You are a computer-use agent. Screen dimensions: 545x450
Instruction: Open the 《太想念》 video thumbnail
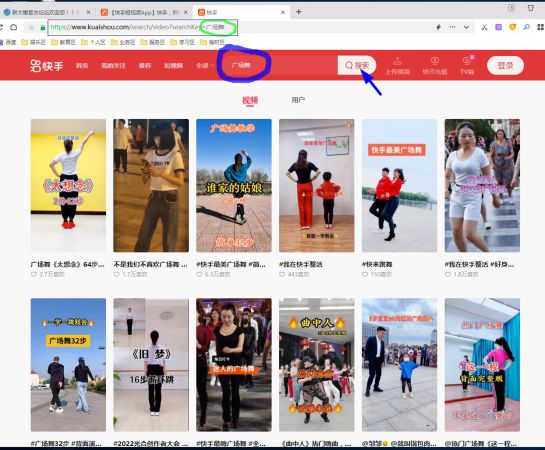68,185
